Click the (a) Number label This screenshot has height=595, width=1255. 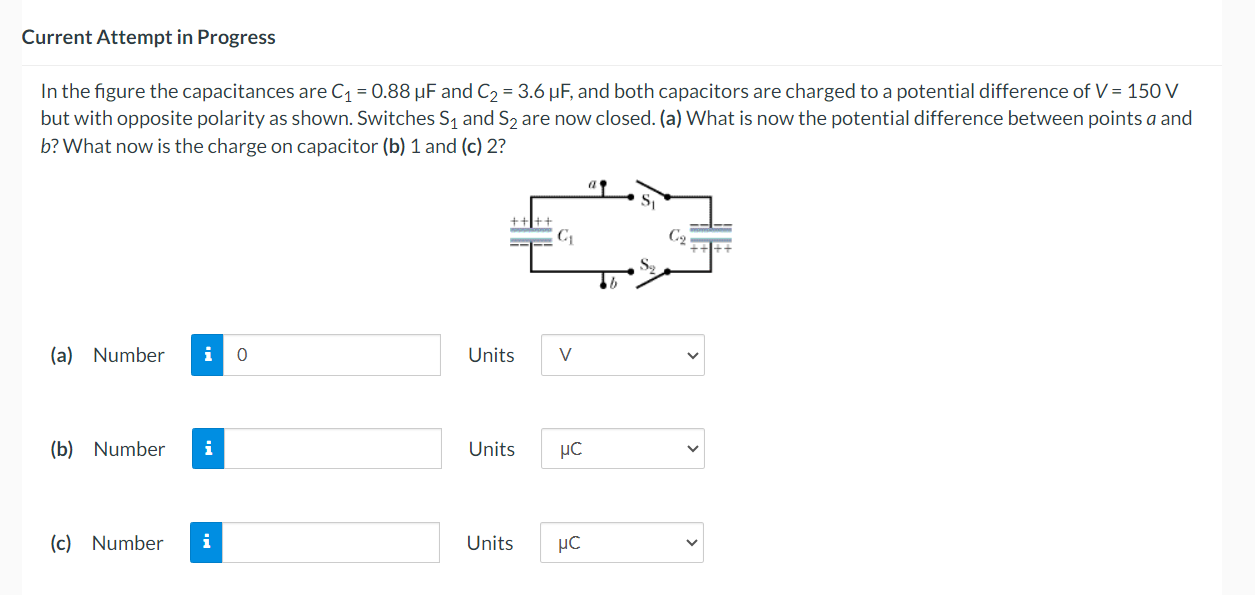point(107,355)
